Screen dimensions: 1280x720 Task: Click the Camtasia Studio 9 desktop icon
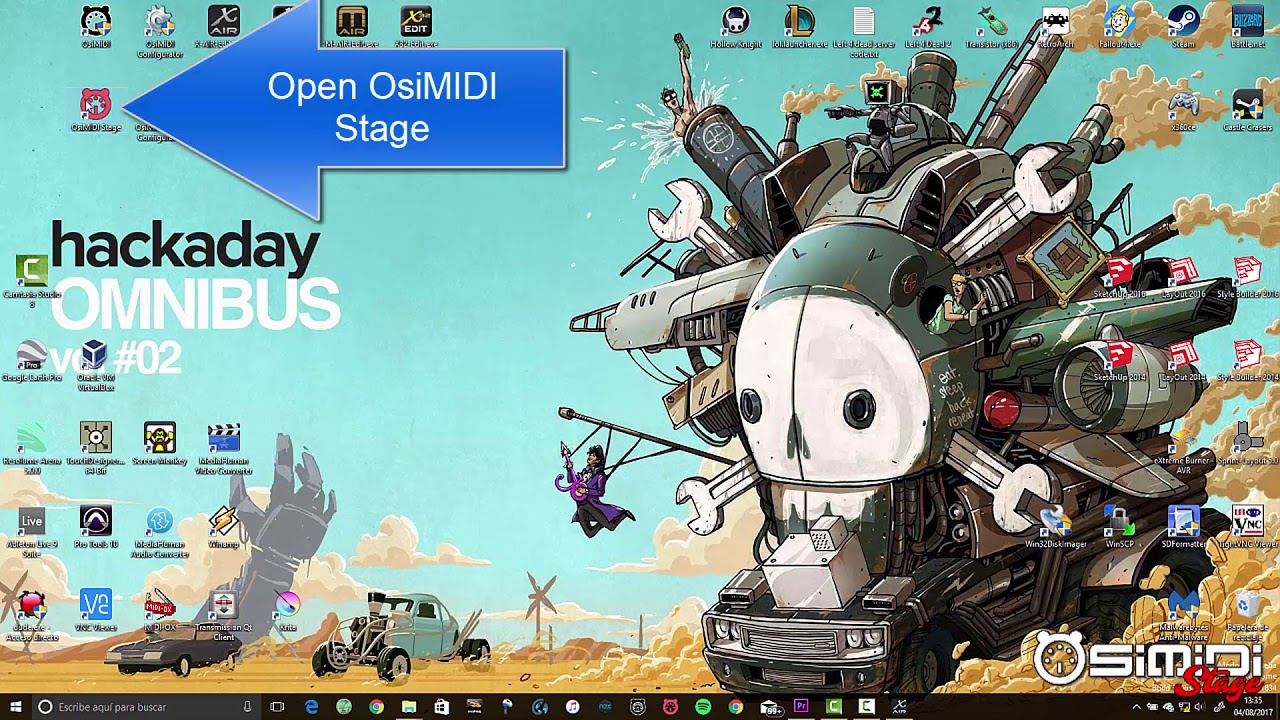[32, 281]
